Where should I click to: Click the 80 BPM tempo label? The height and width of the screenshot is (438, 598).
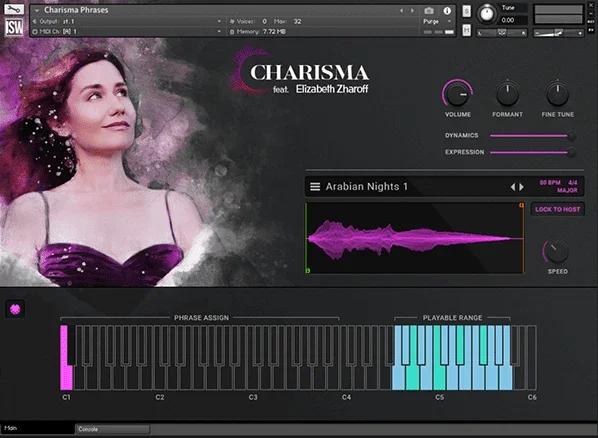[550, 183]
